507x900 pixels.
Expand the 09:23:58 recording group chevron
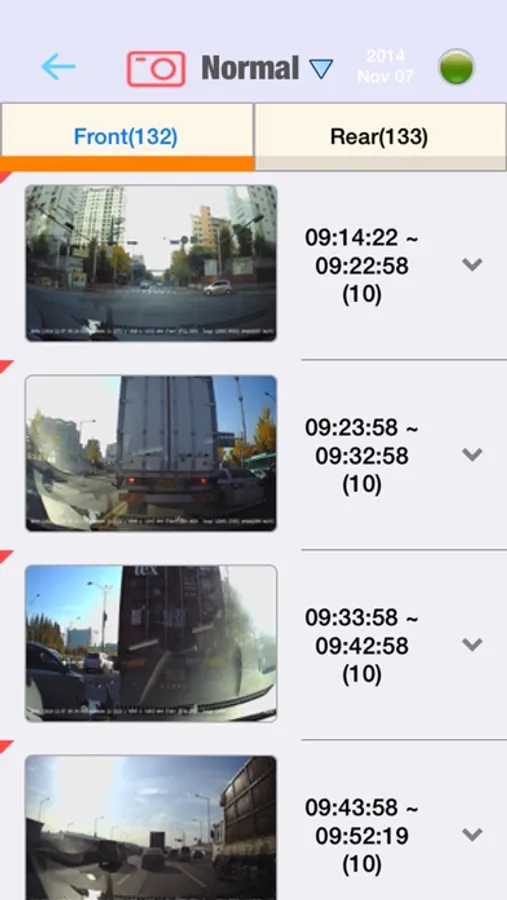pyautogui.click(x=472, y=455)
